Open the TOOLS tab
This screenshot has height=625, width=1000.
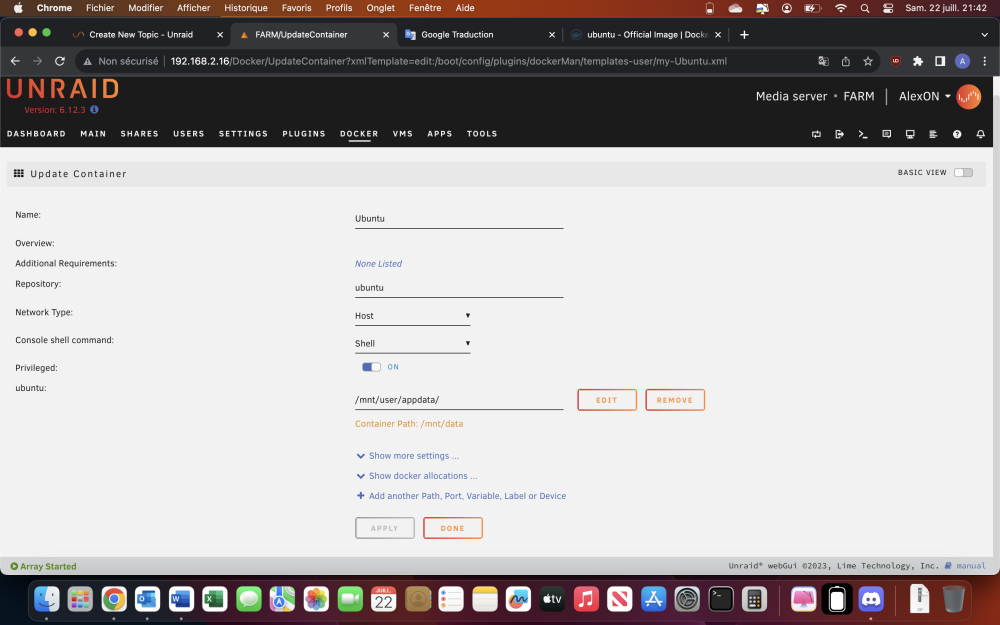(482, 134)
